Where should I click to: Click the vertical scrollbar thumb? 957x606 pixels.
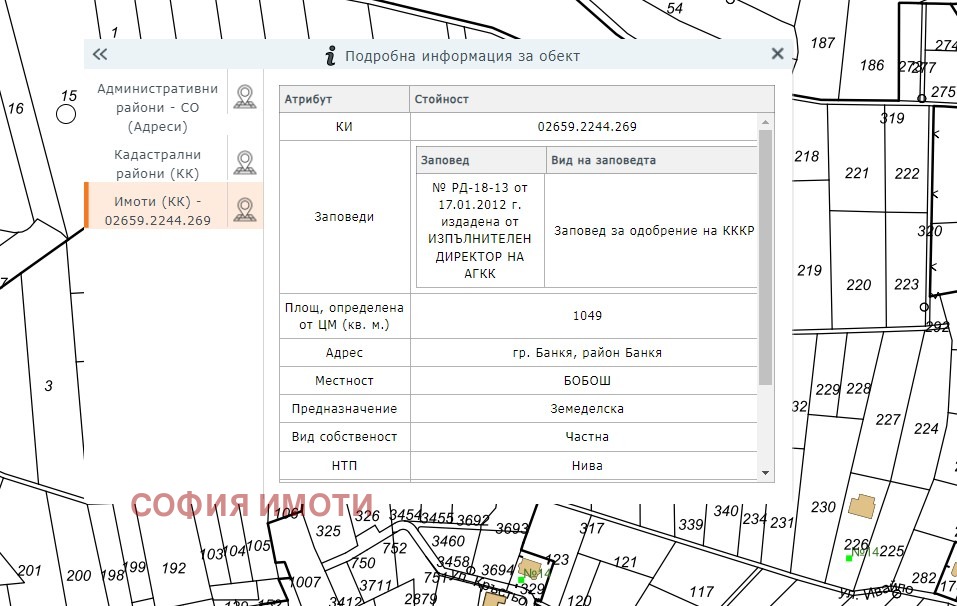coord(765,256)
